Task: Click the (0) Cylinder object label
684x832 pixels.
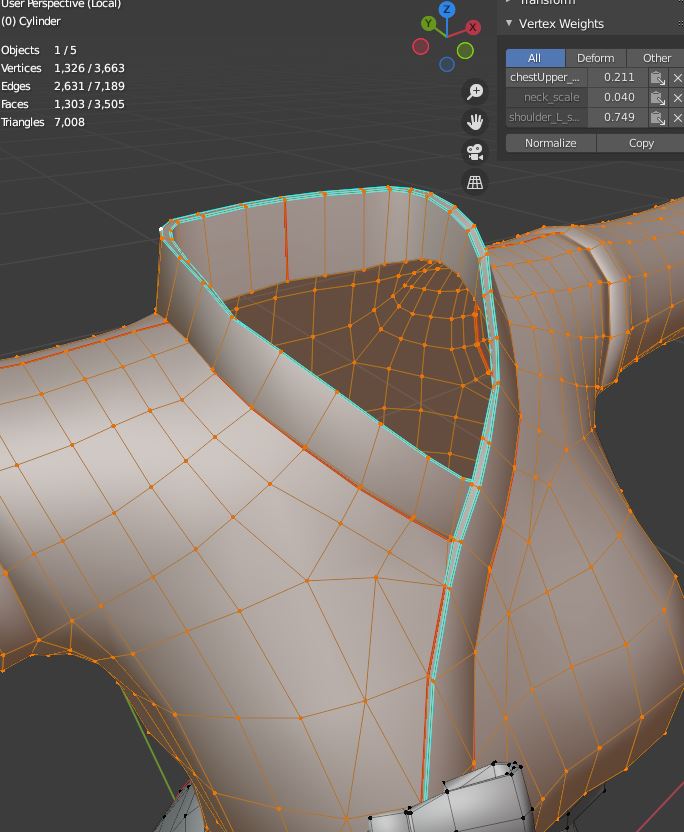Action: click(x=31, y=21)
